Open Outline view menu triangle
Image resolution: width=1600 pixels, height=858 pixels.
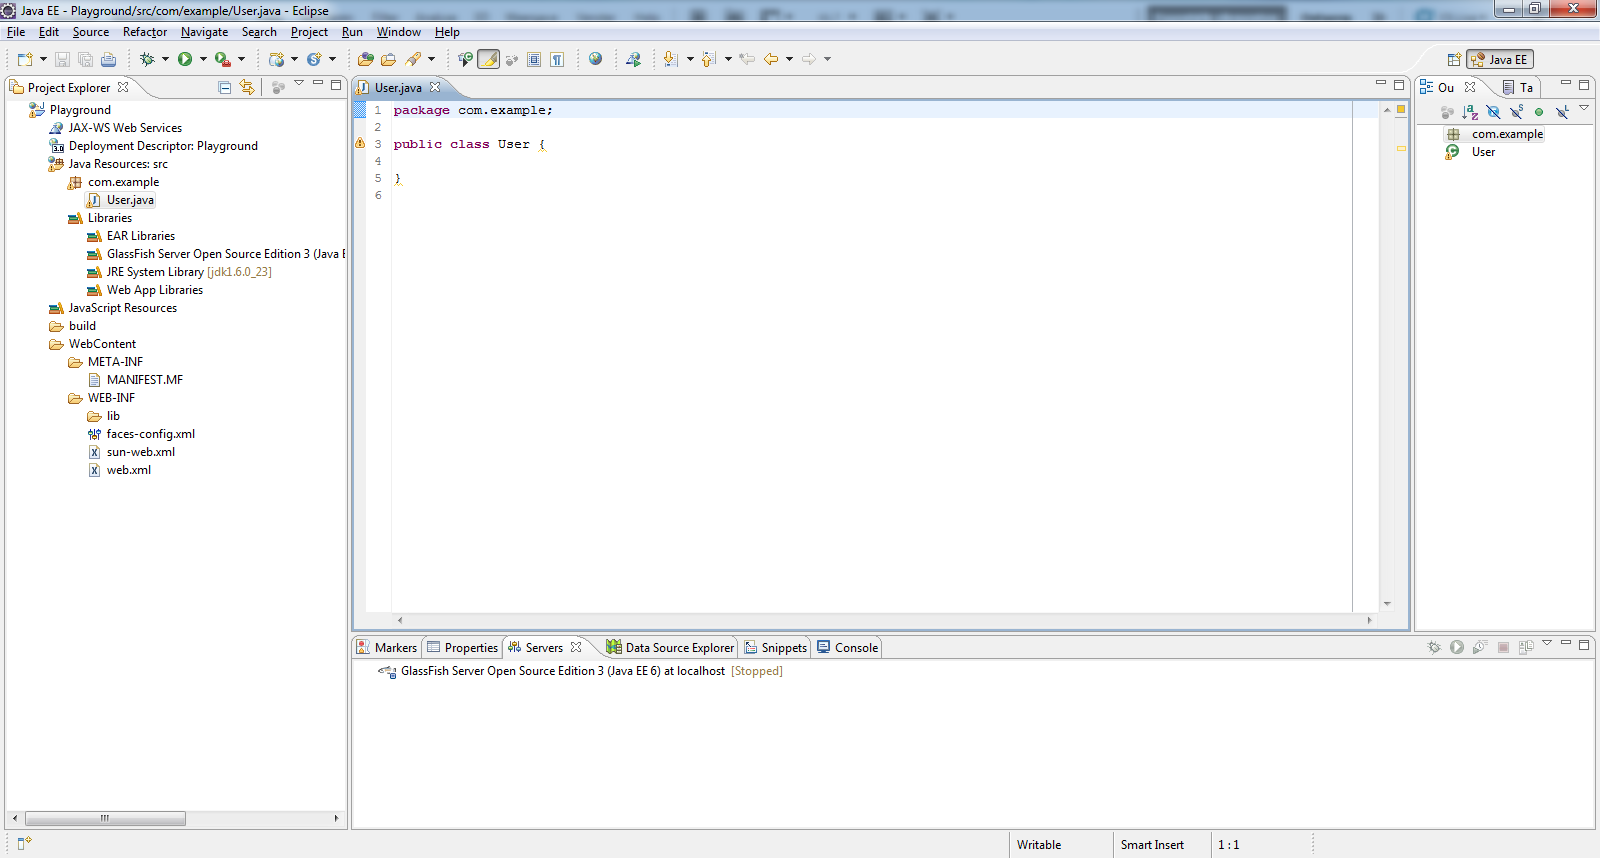click(x=1583, y=107)
